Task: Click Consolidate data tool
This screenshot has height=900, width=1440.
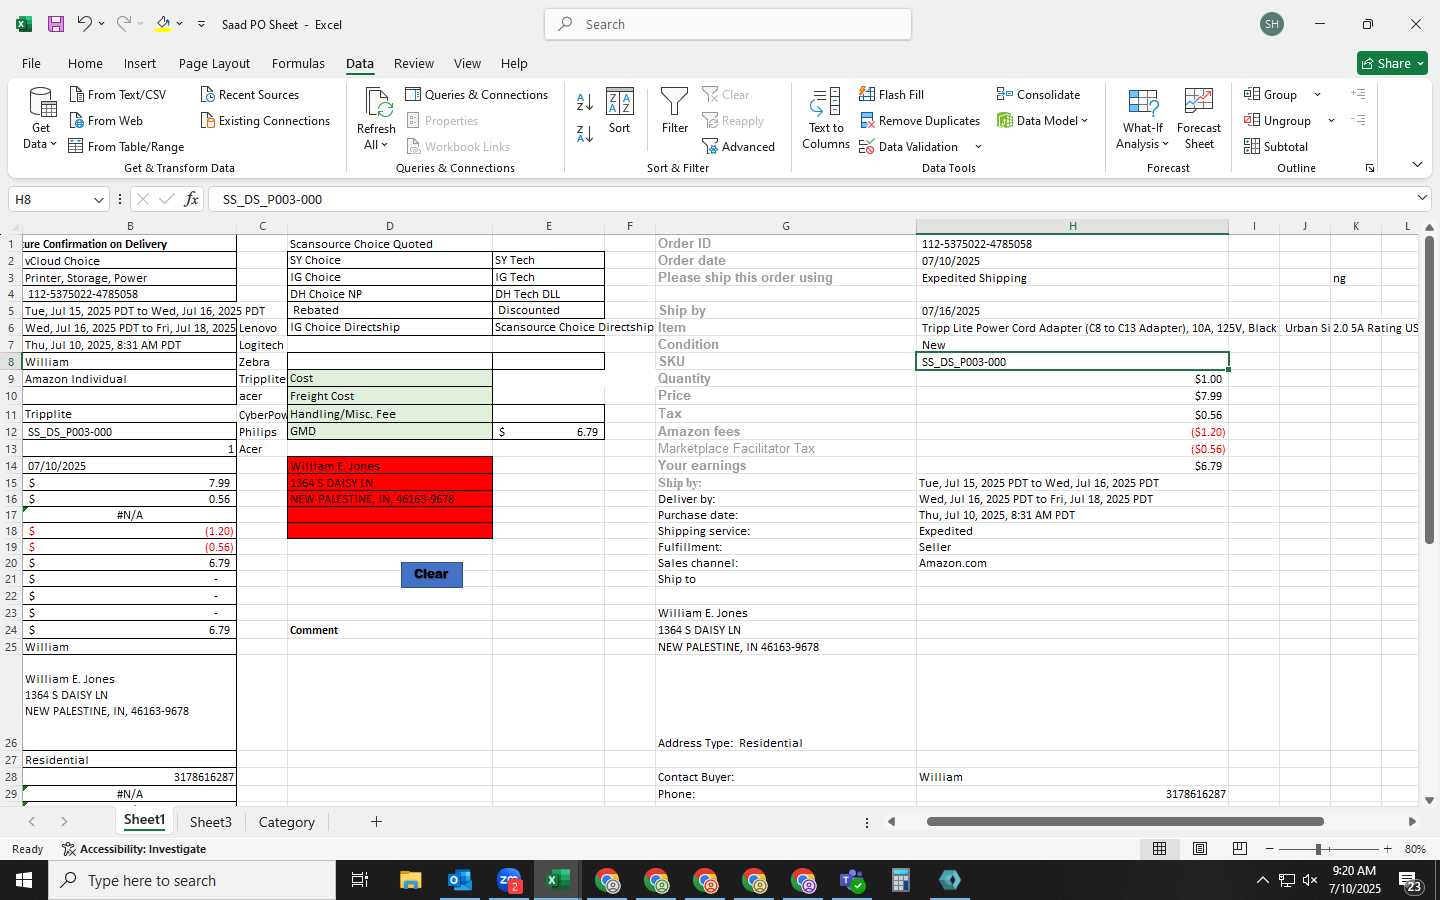Action: [1038, 94]
